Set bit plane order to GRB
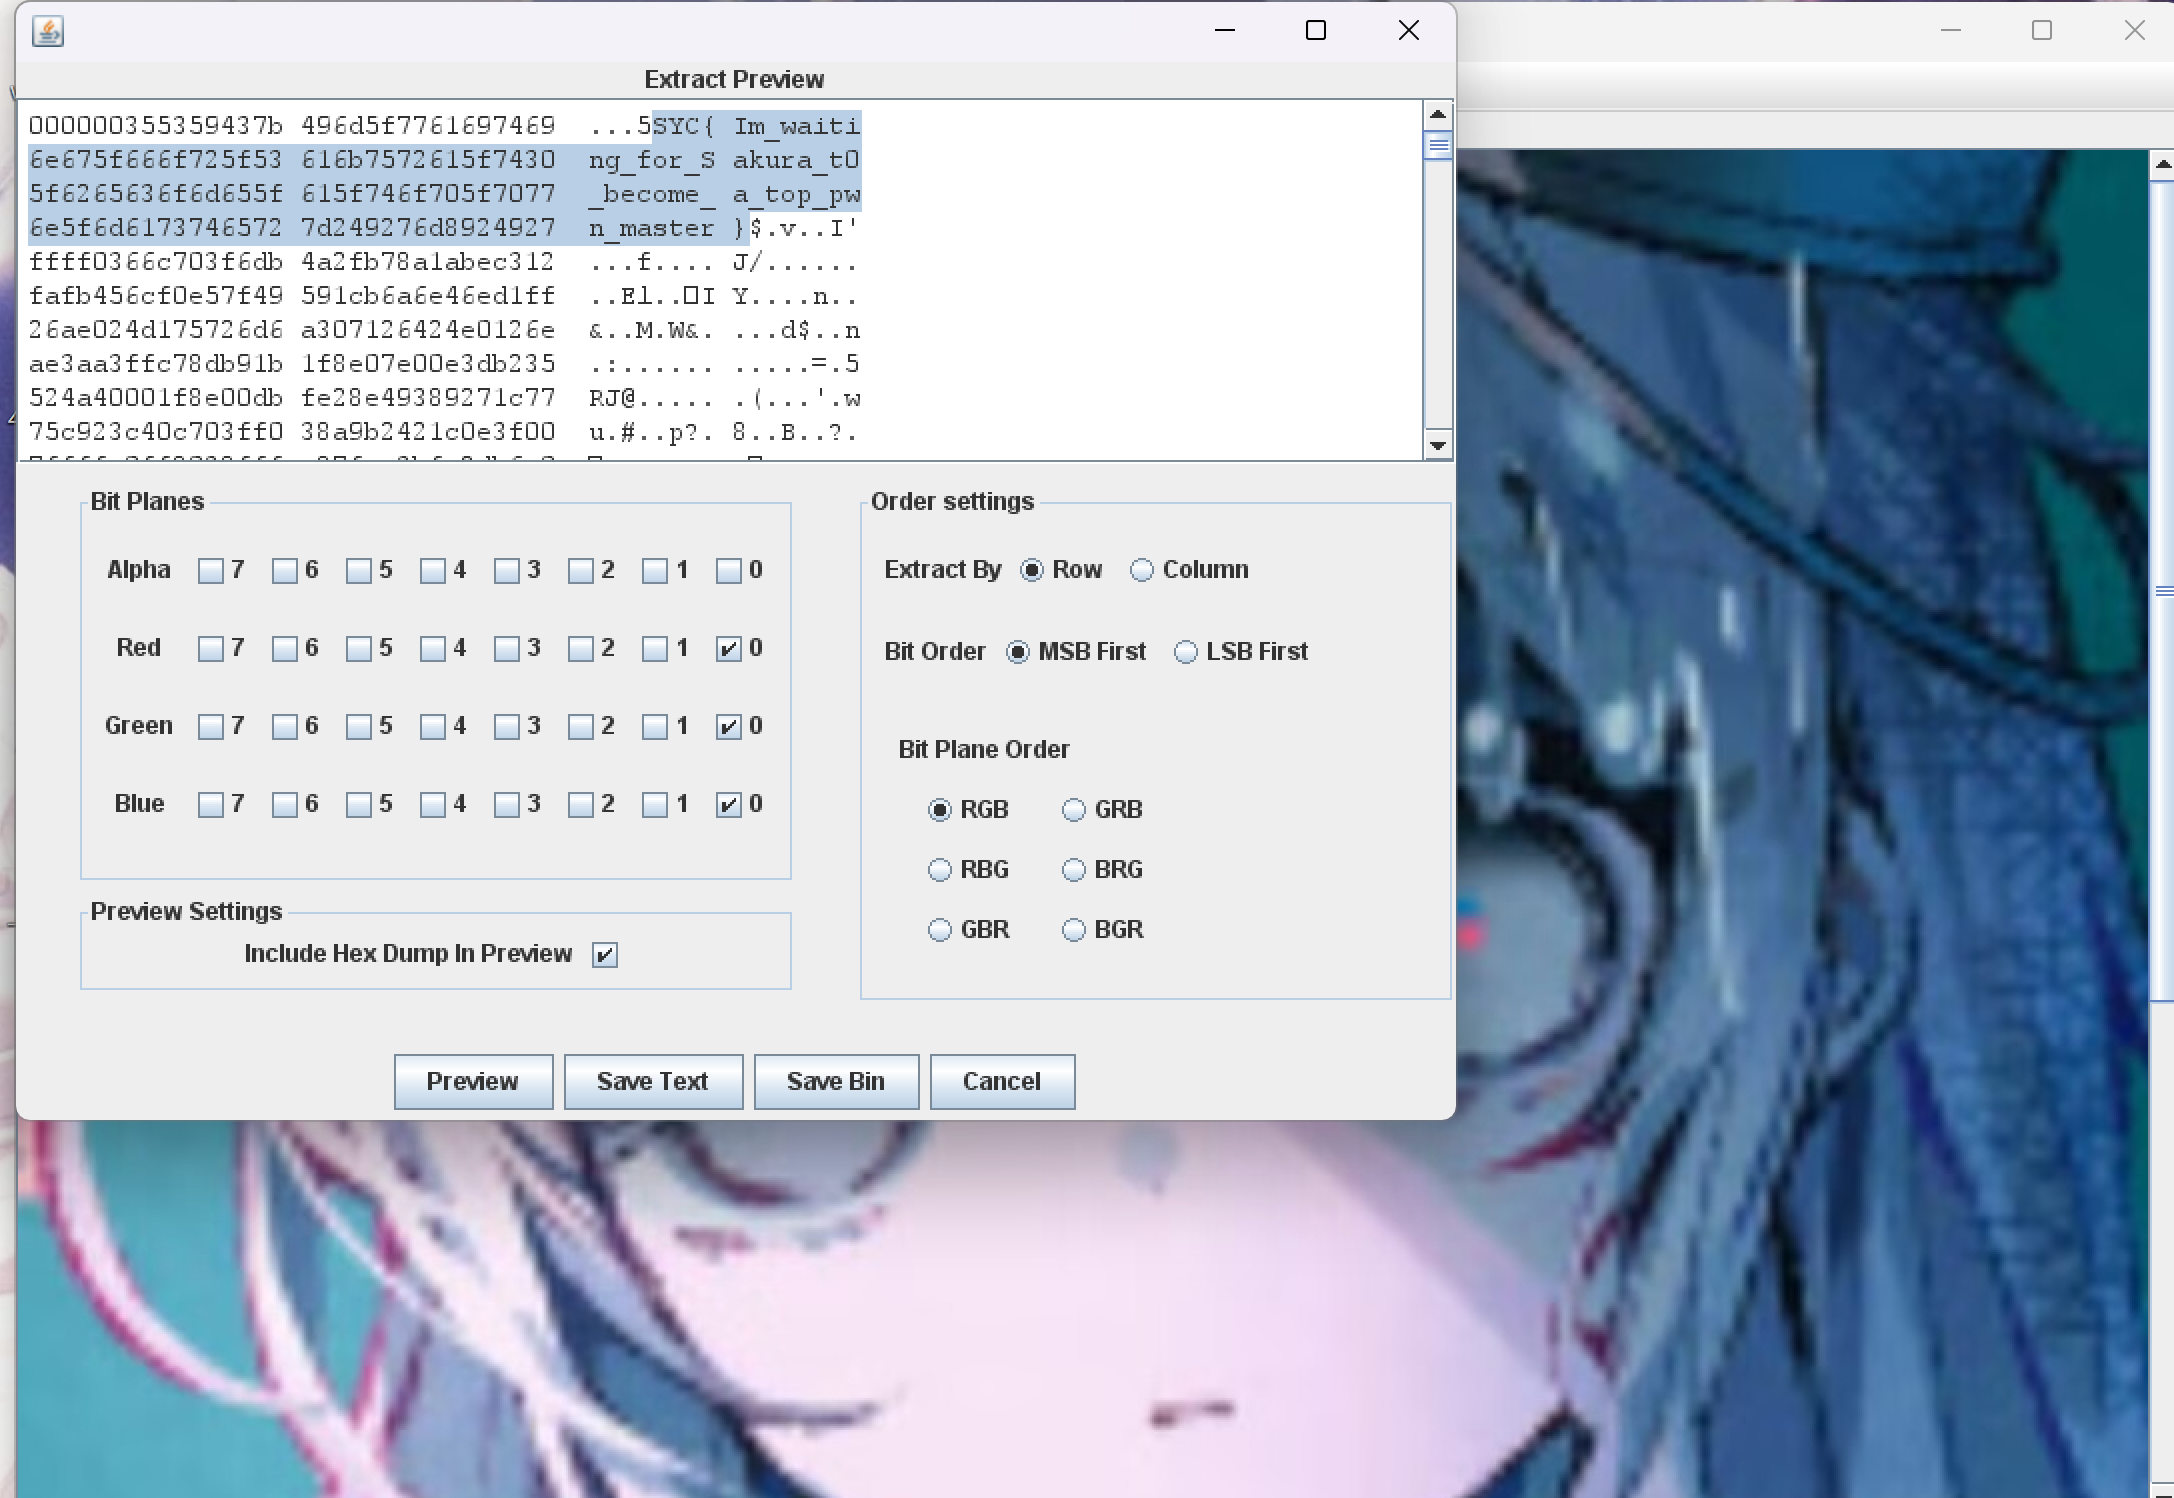This screenshot has width=2174, height=1498. pos(1074,810)
